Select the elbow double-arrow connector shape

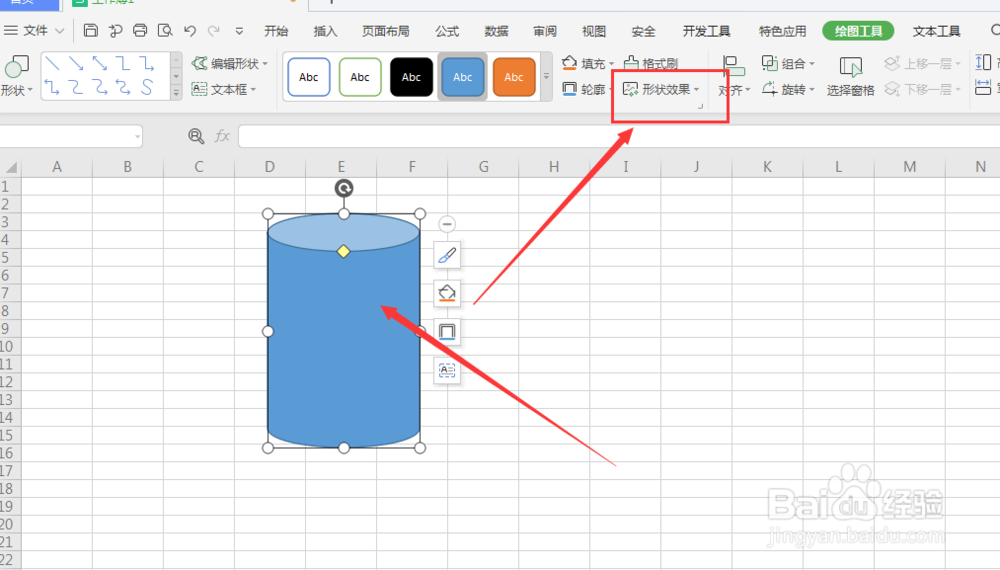pyautogui.click(x=52, y=87)
